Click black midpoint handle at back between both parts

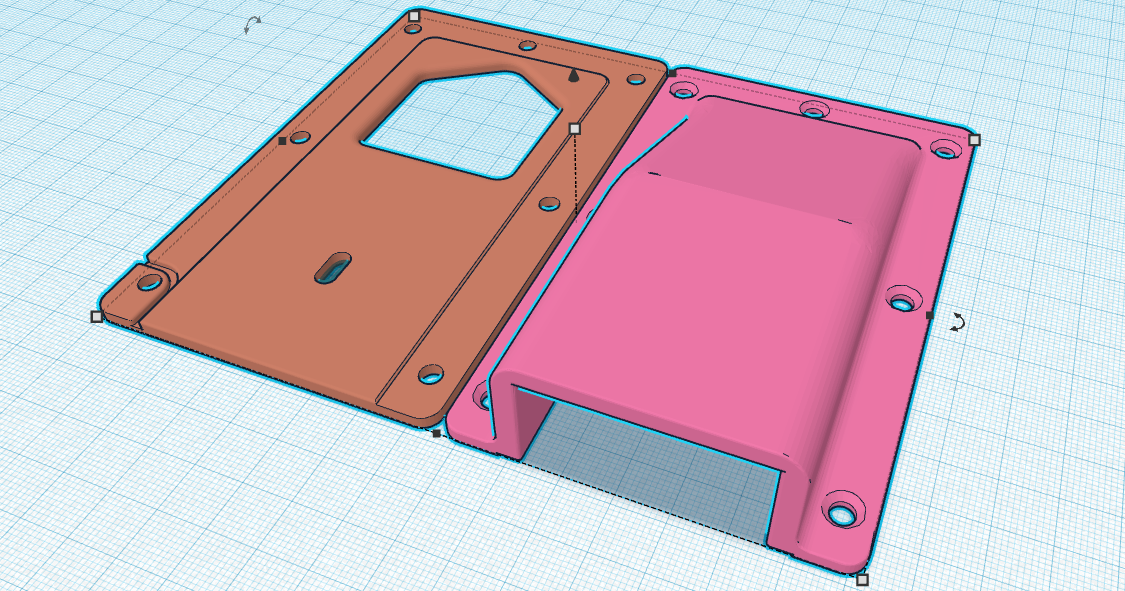tap(672, 73)
